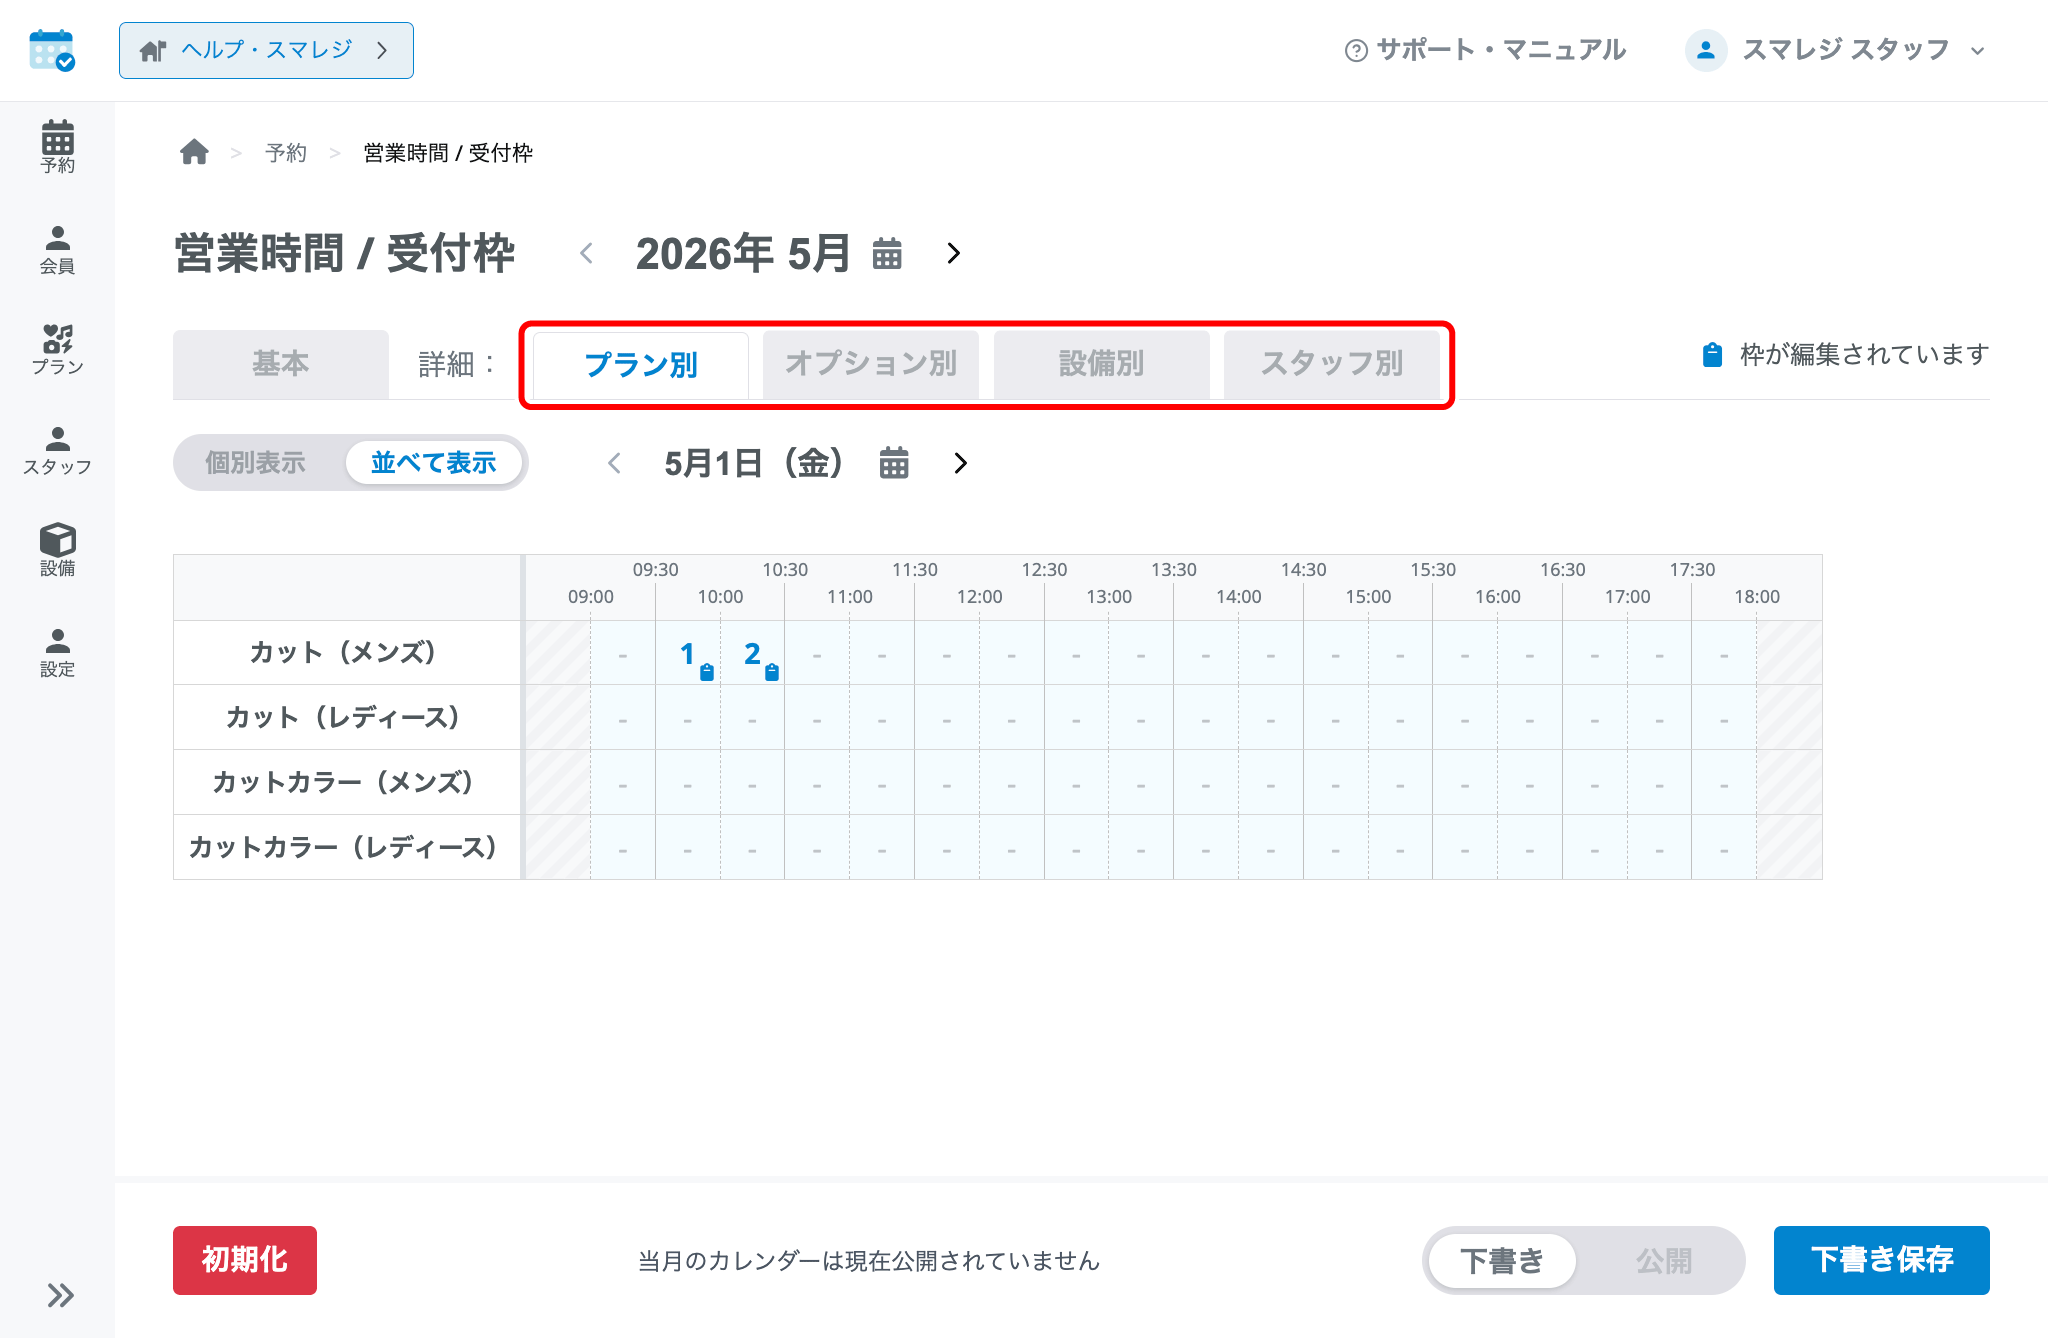Select the 設備別 tab
The height and width of the screenshot is (1338, 2048).
pos(1102,364)
